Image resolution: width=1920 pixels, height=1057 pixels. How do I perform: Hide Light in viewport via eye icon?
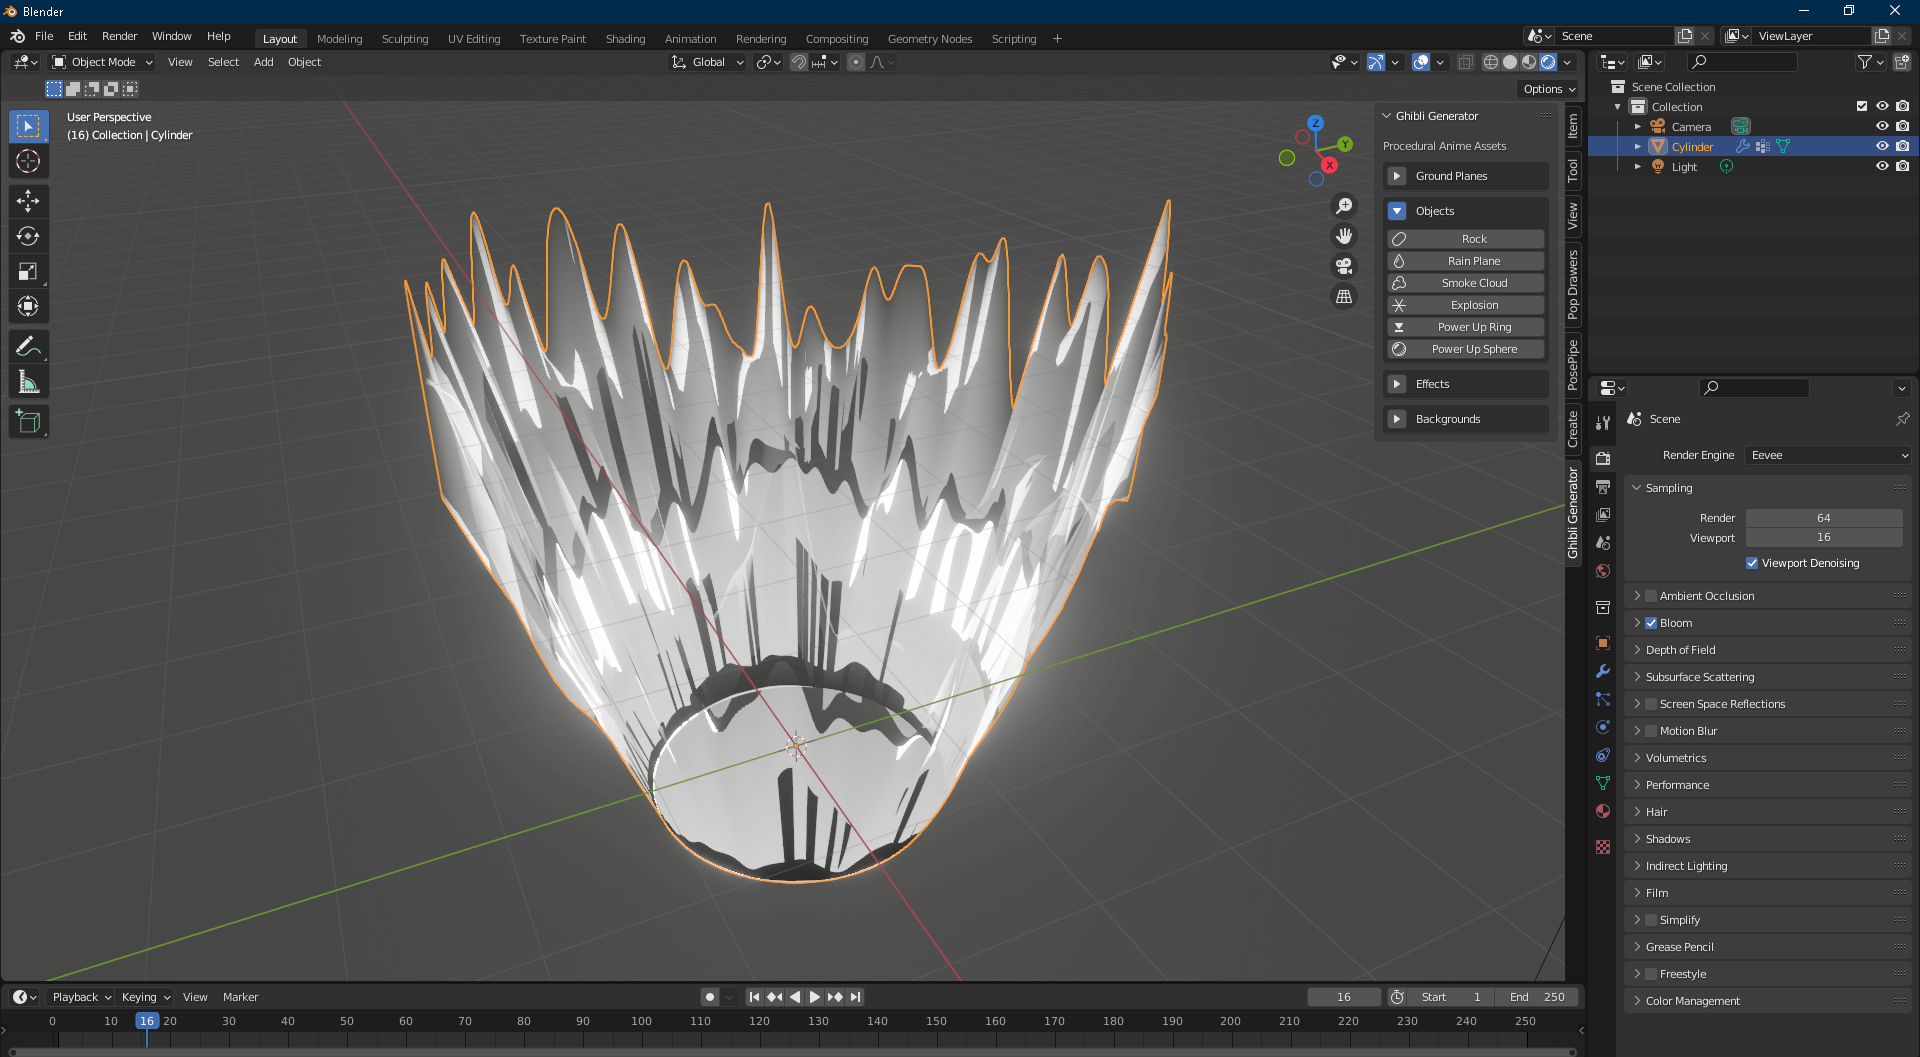pyautogui.click(x=1882, y=166)
